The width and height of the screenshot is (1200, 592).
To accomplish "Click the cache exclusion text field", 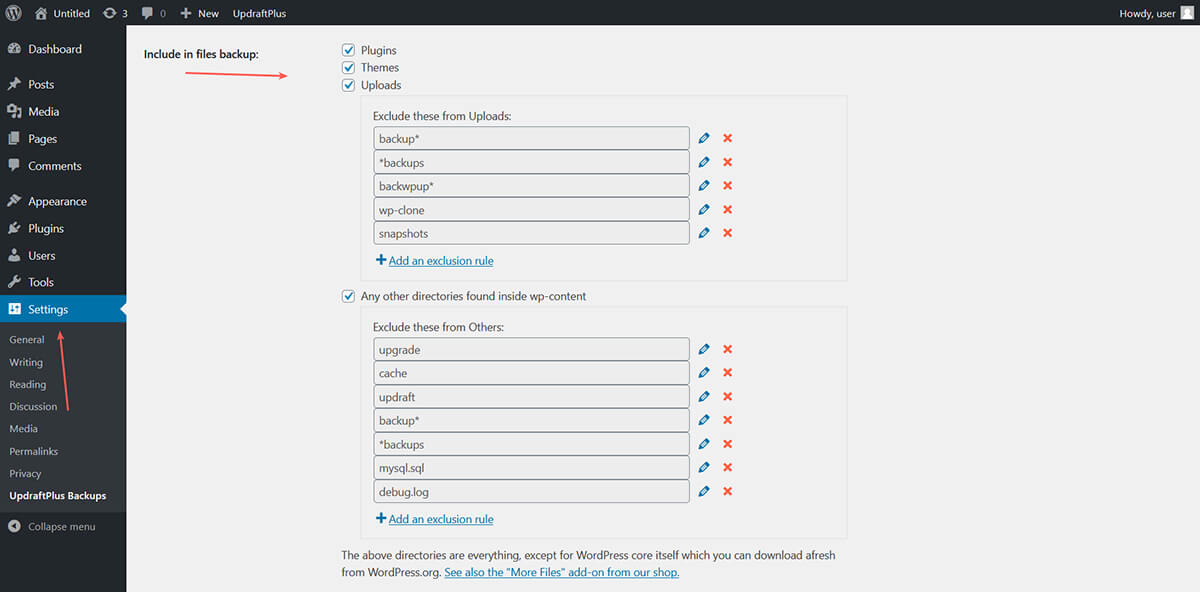I will pyautogui.click(x=532, y=373).
